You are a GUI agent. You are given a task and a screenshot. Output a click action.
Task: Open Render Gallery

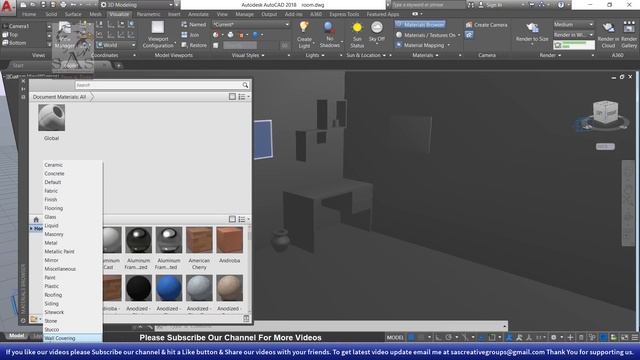pyautogui.click(x=629, y=35)
